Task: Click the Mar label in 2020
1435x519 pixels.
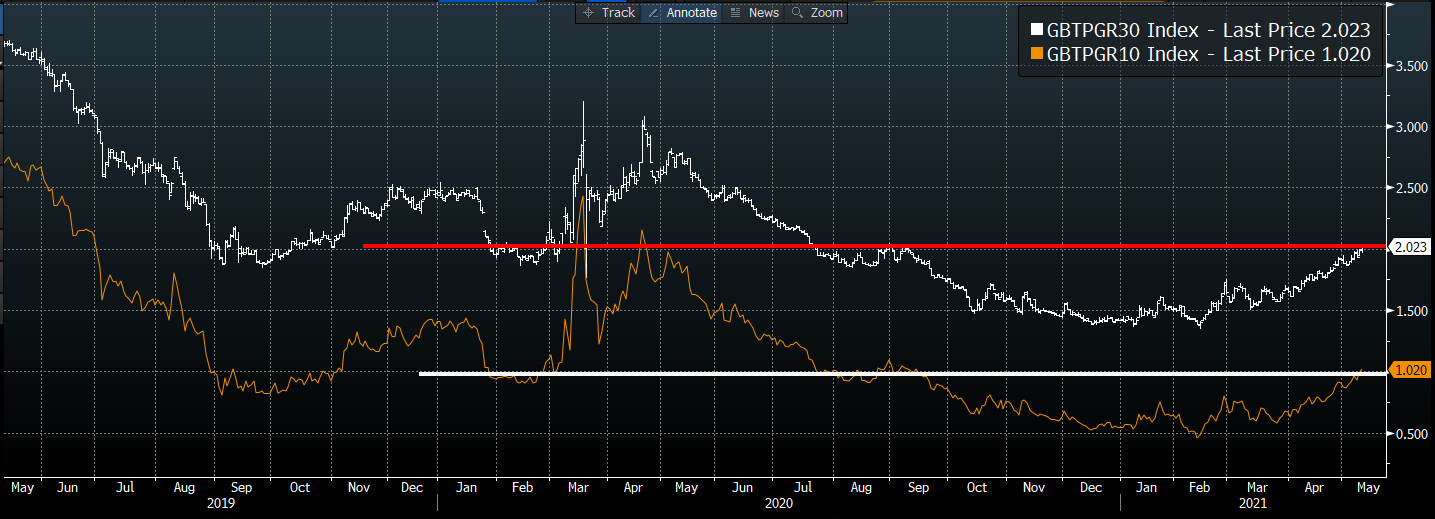Action: point(578,488)
